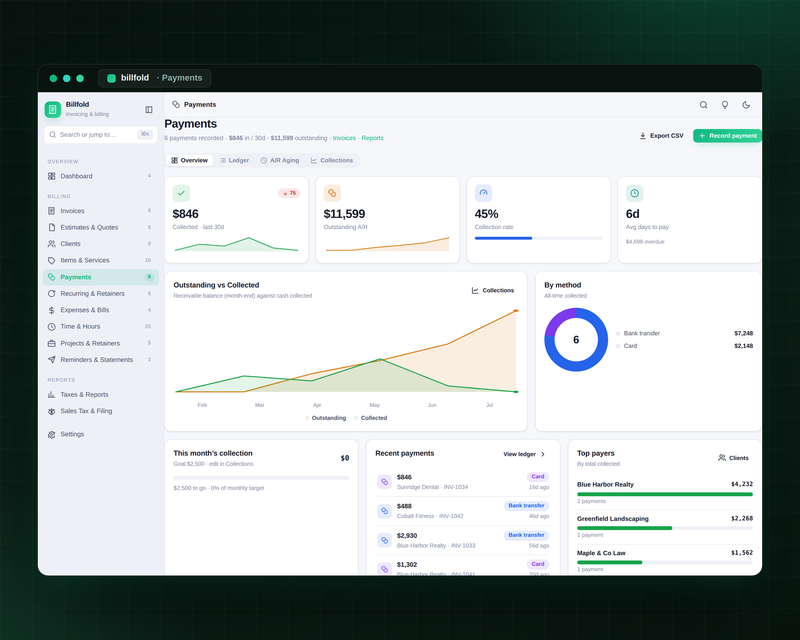
Task: Click the Card legend row in By method
Action: [684, 346]
